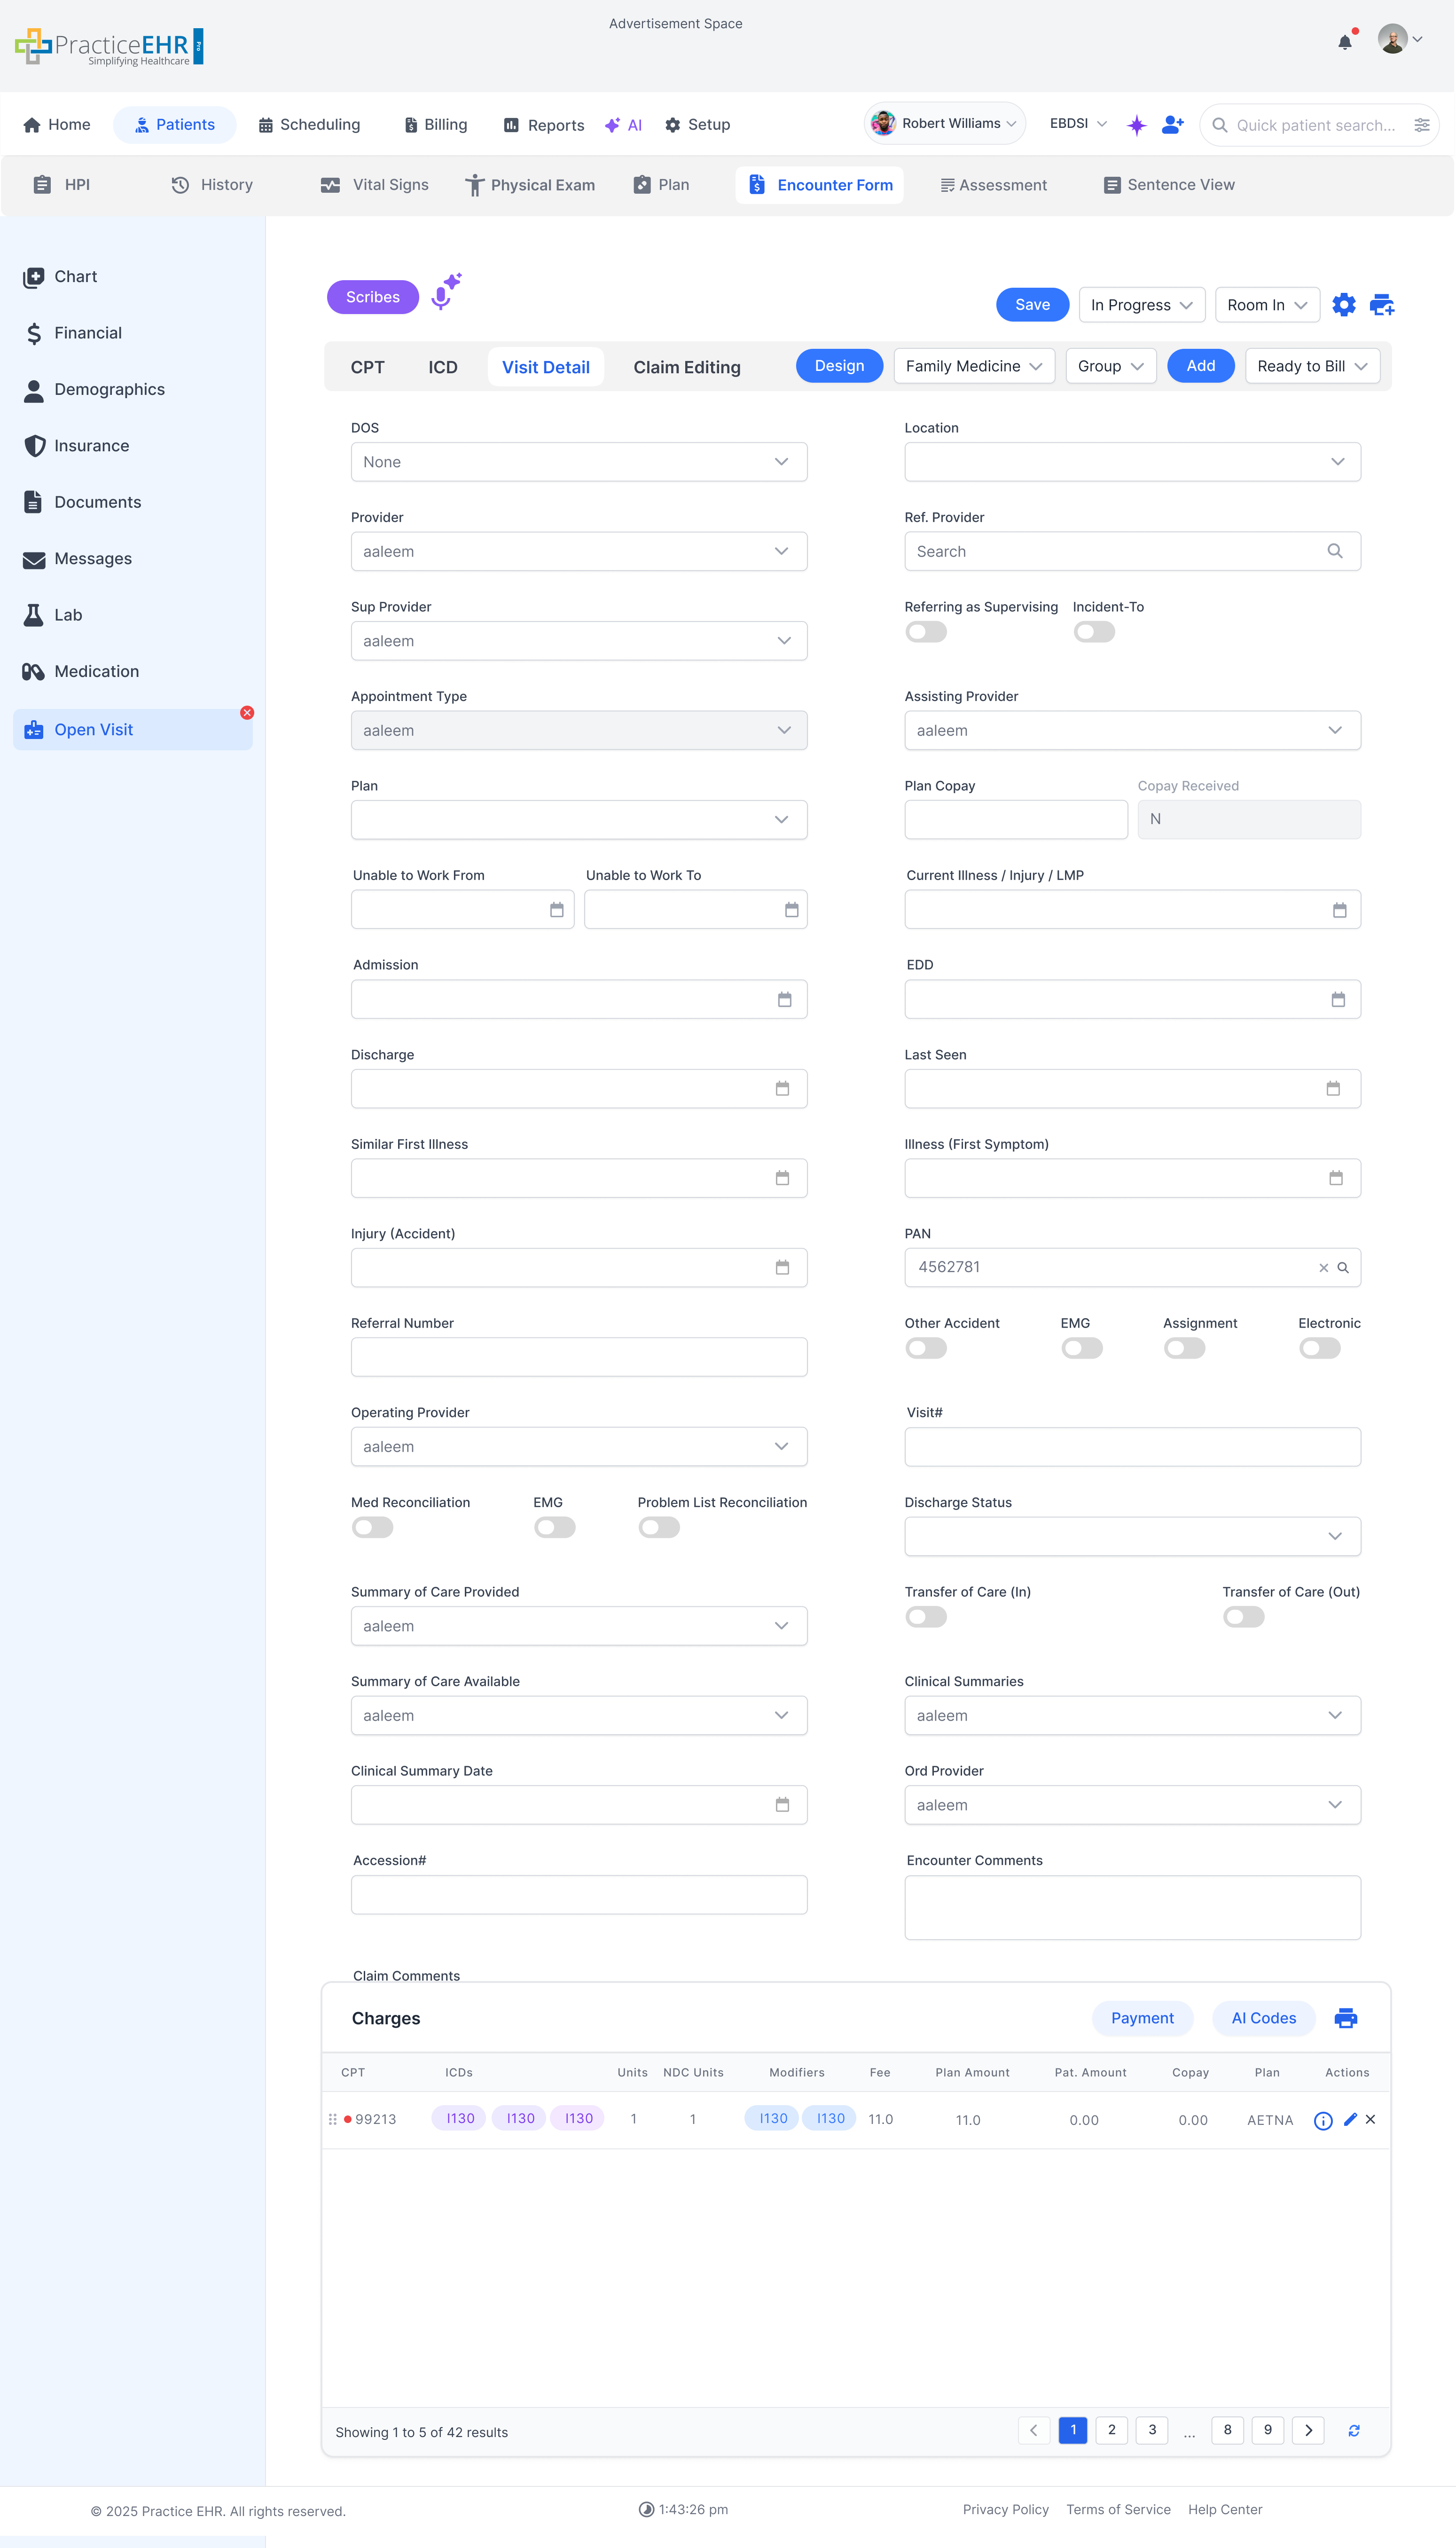Open the Family Medicine dropdown
Viewport: 1456px width, 2548px height.
click(x=973, y=366)
